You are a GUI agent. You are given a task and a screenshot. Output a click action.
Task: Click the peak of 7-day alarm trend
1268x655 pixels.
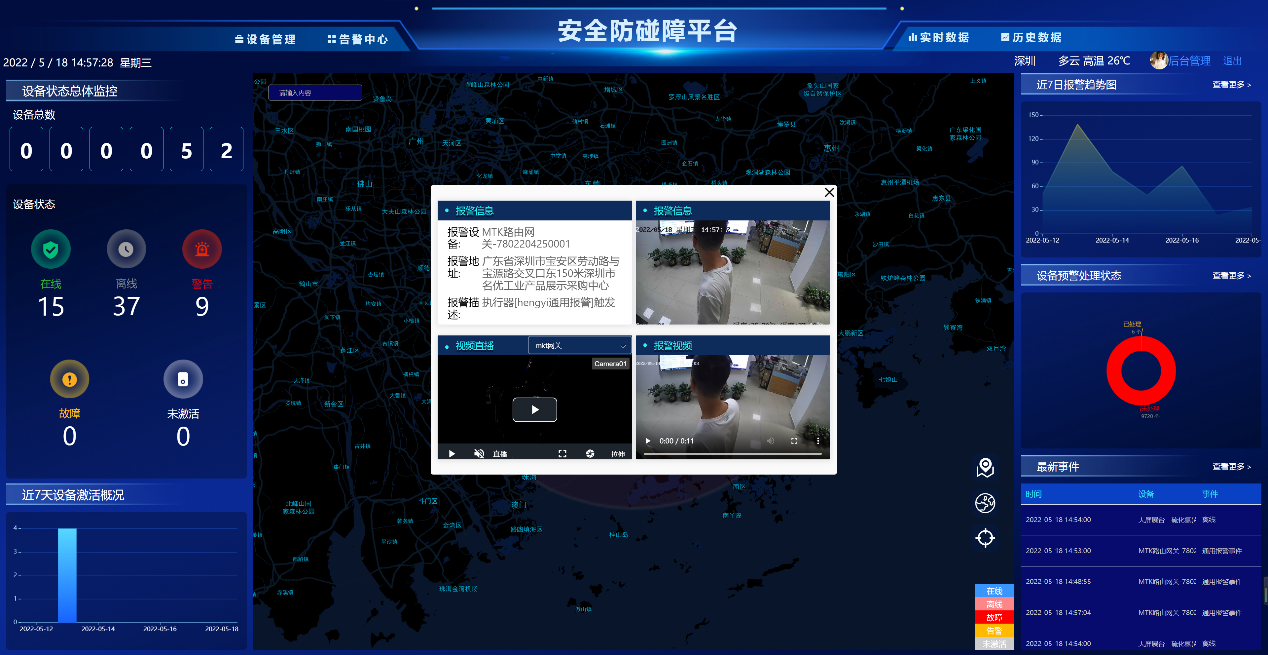1077,124
